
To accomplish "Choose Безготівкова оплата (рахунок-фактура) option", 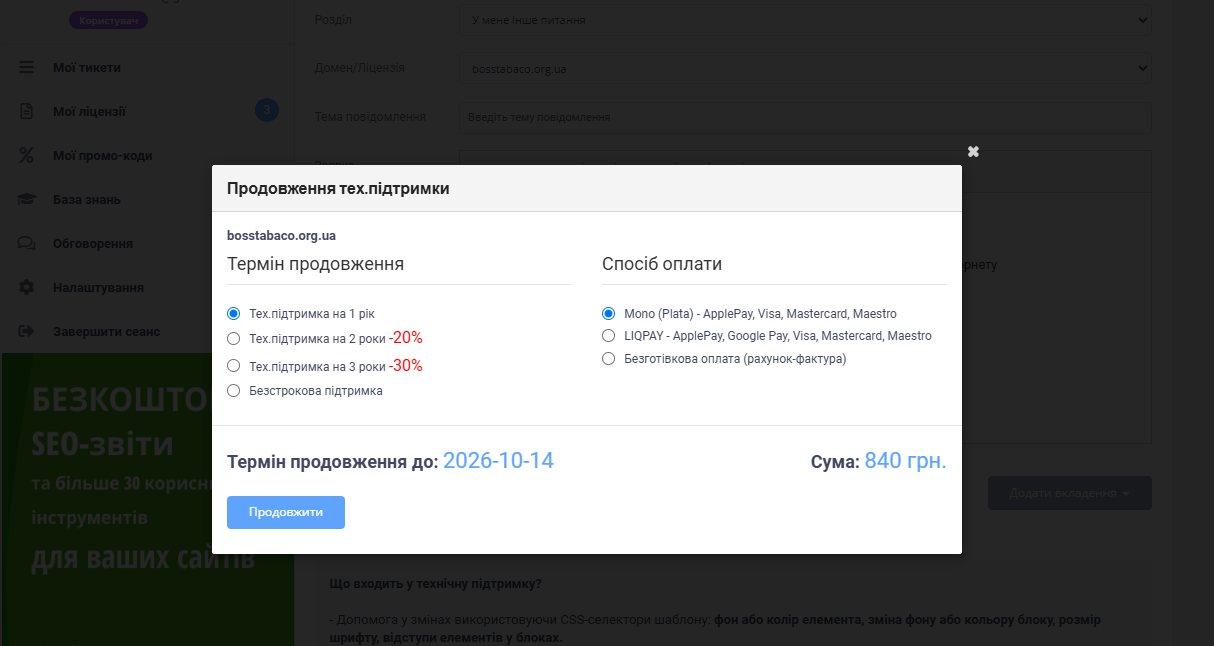I will (608, 359).
